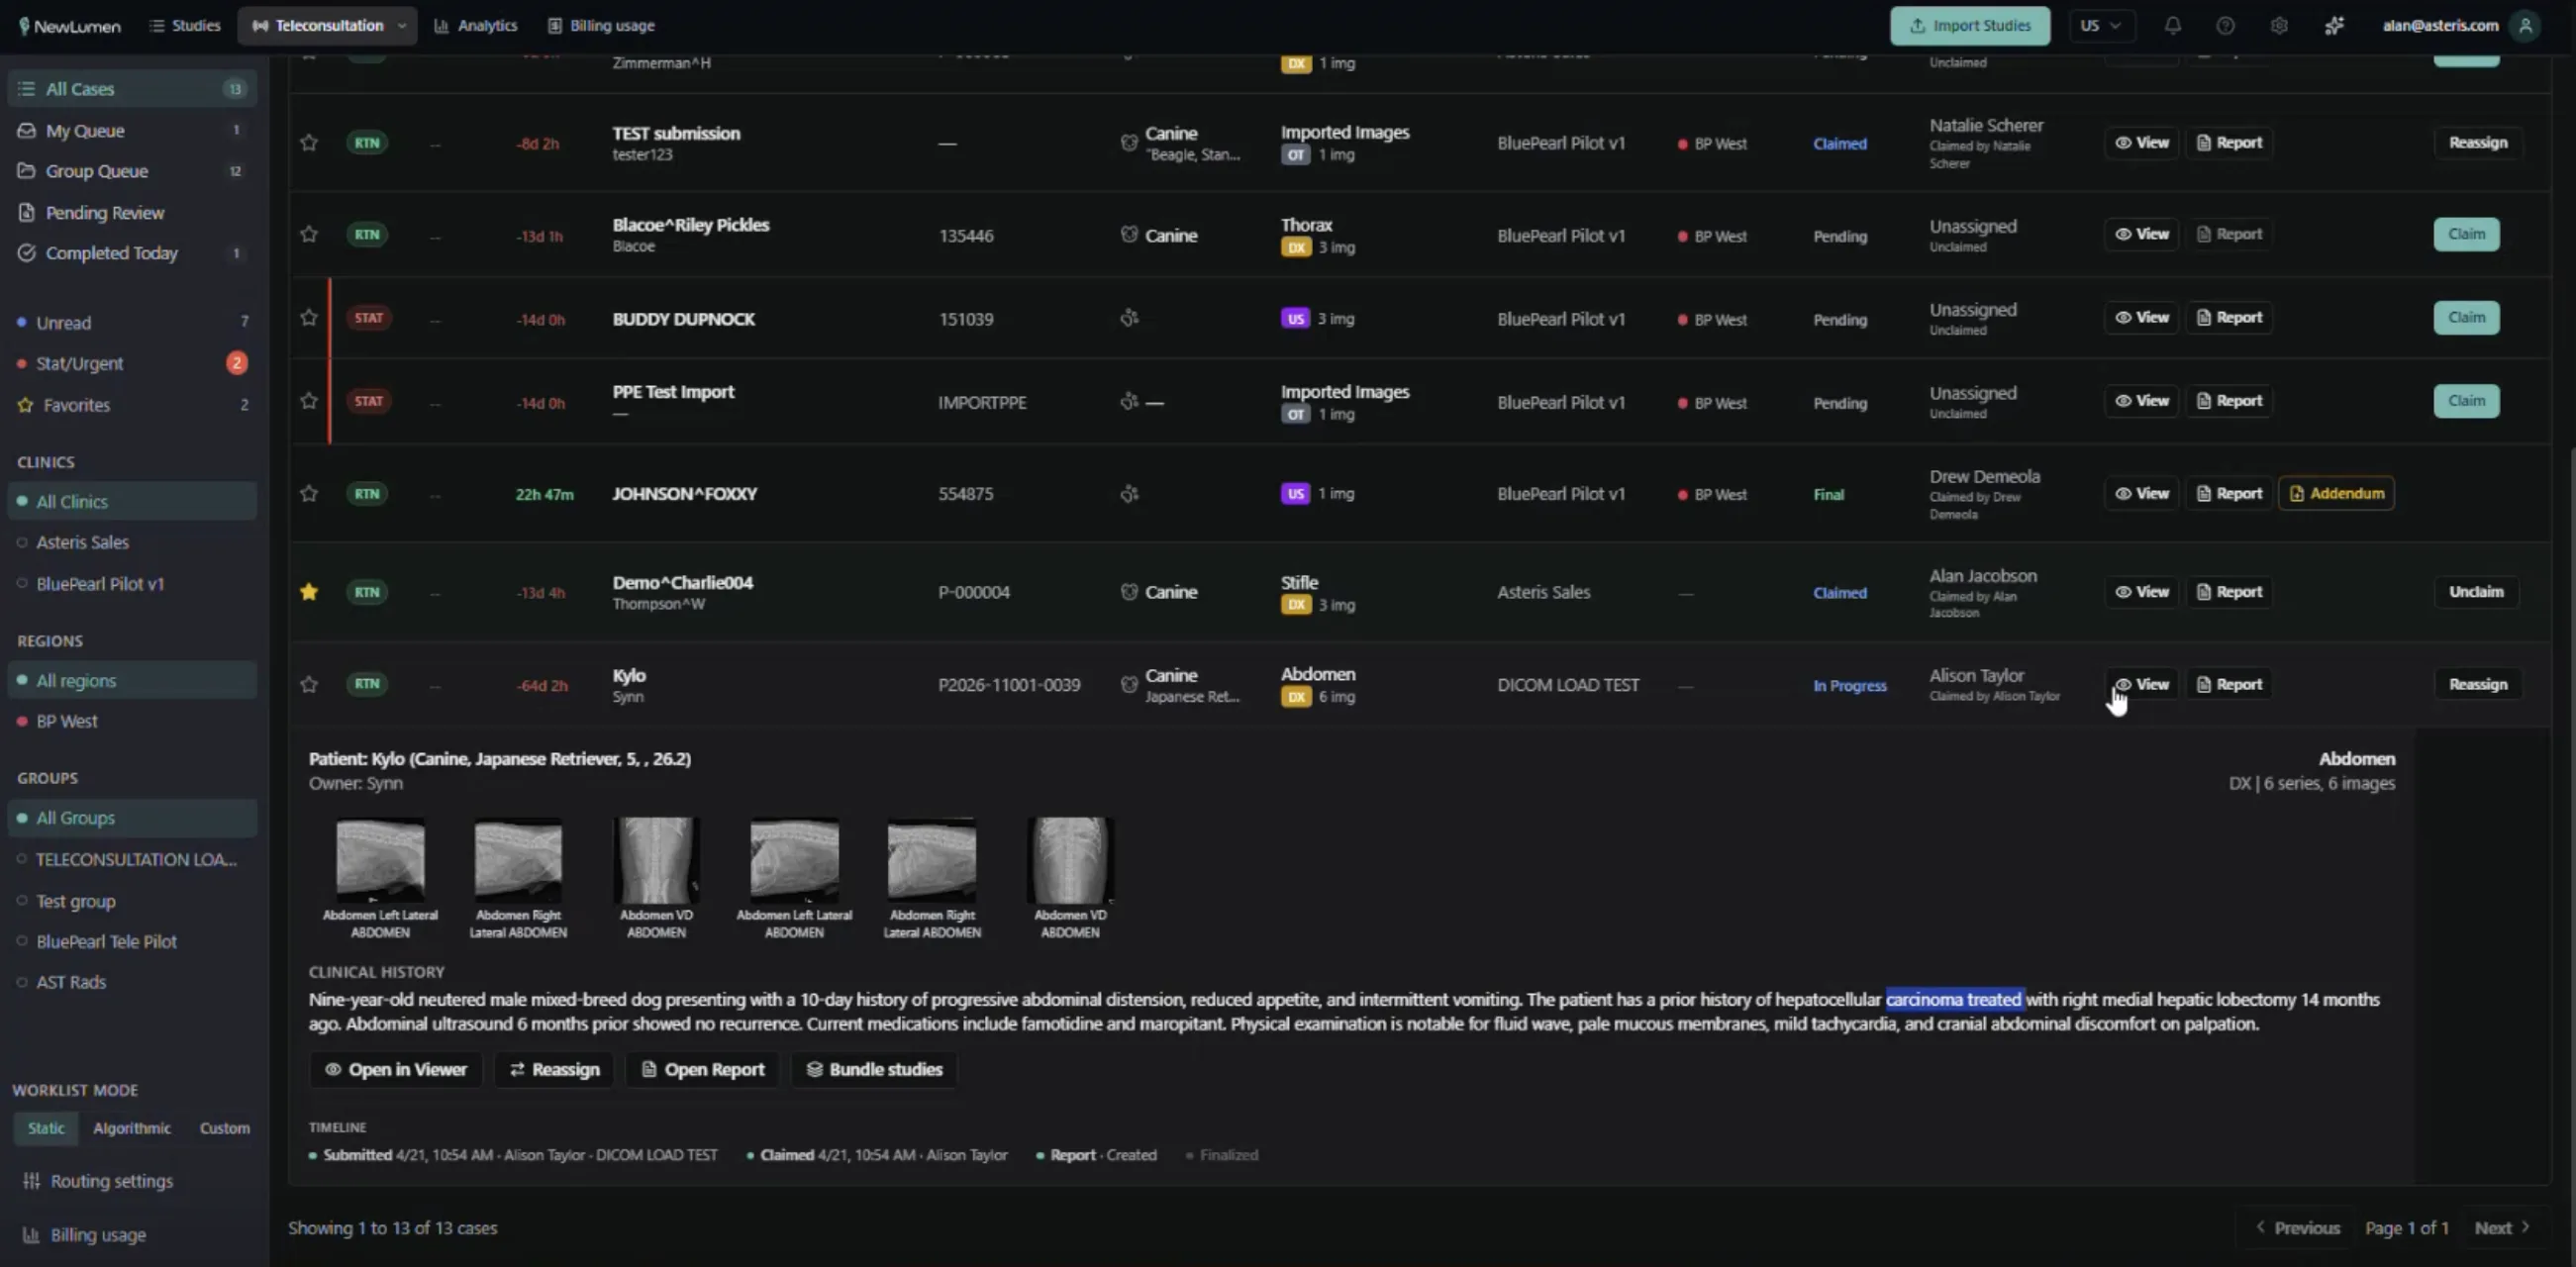Star the BUDDY DUPNOCK case
This screenshot has width=2576, height=1267.
click(x=309, y=318)
